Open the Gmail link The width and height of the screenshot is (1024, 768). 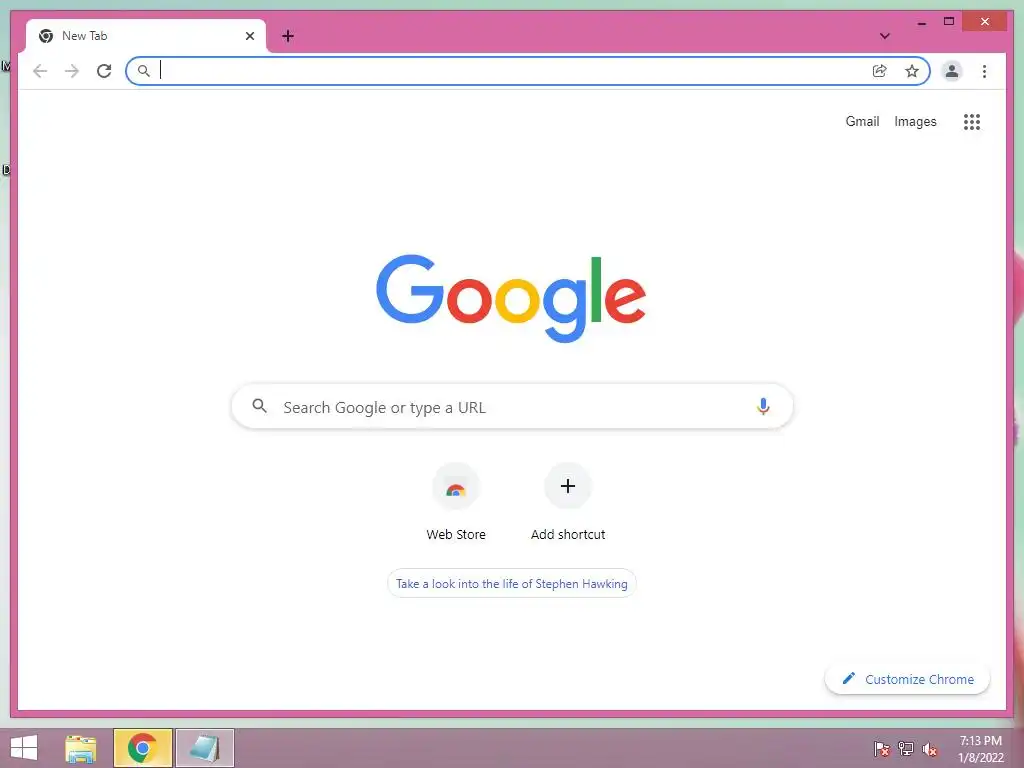coord(862,121)
